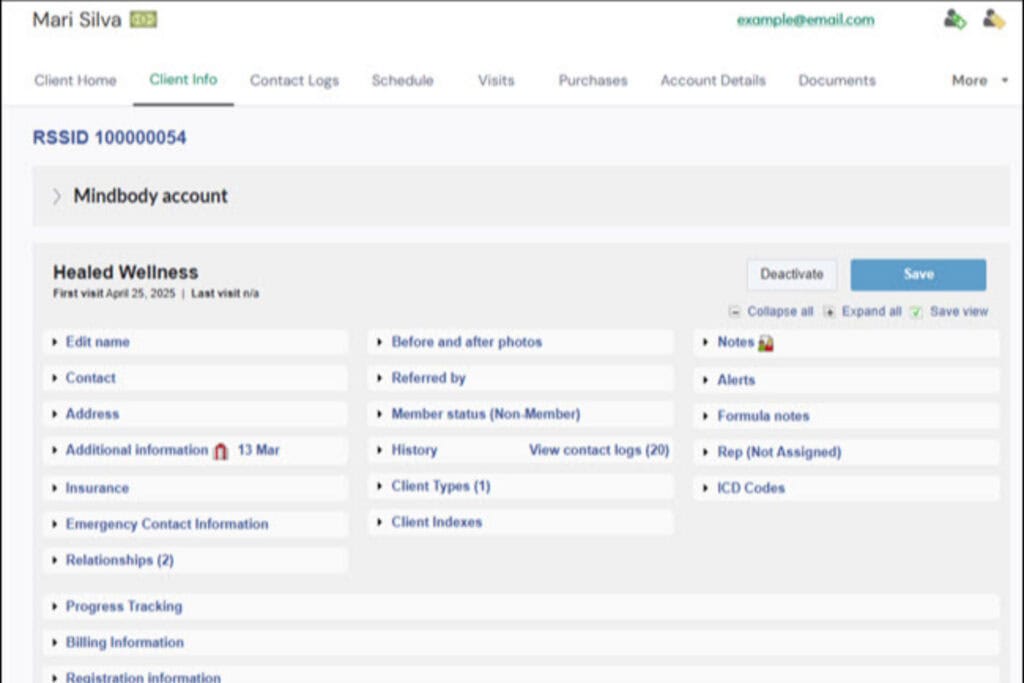The width and height of the screenshot is (1024, 683).
Task: Click the minus icon for Collapse all
Action: pos(735,312)
